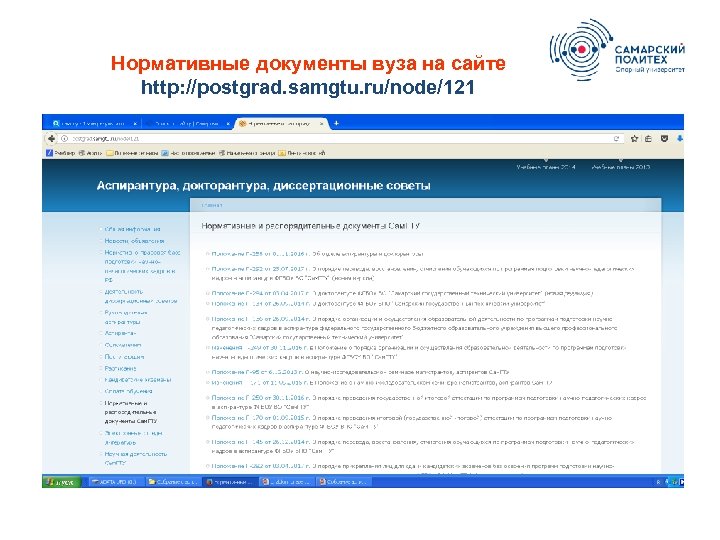Image resolution: width=720 pixels, height=540 pixels.
Task: Click the 'Главная' breadcrumb link
Action: coord(212,205)
